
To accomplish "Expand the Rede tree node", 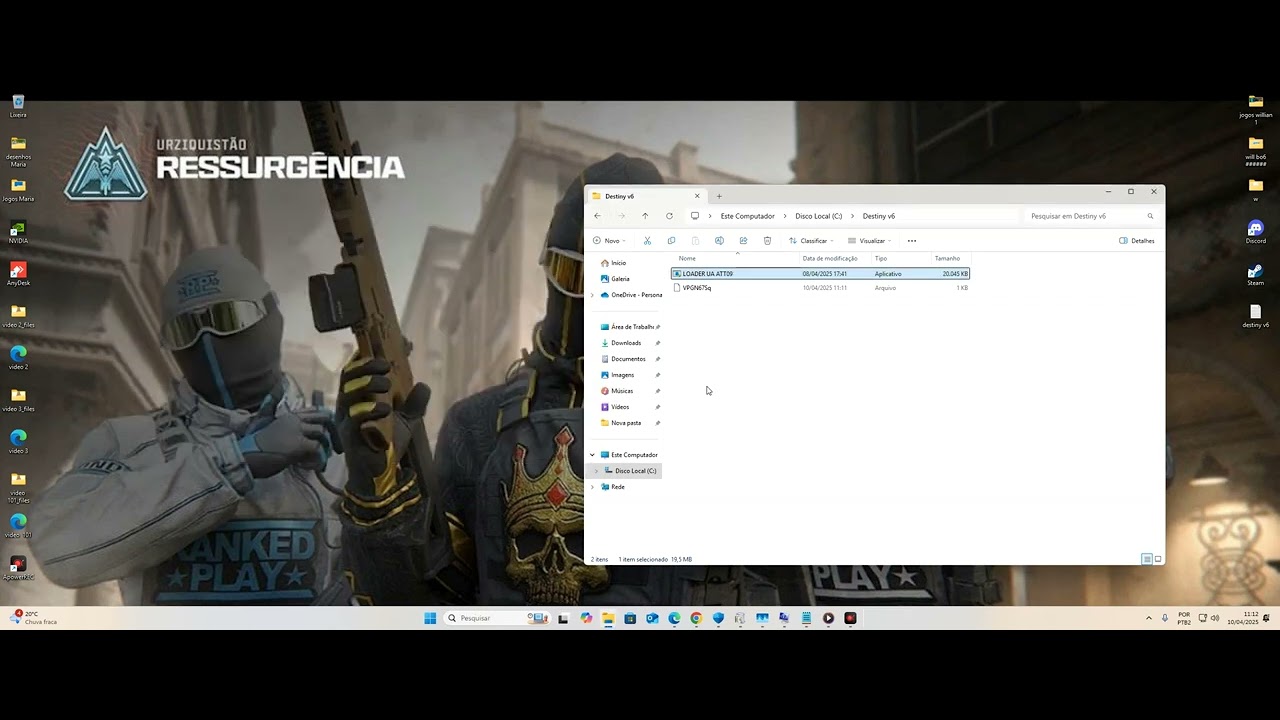I will click(592, 487).
